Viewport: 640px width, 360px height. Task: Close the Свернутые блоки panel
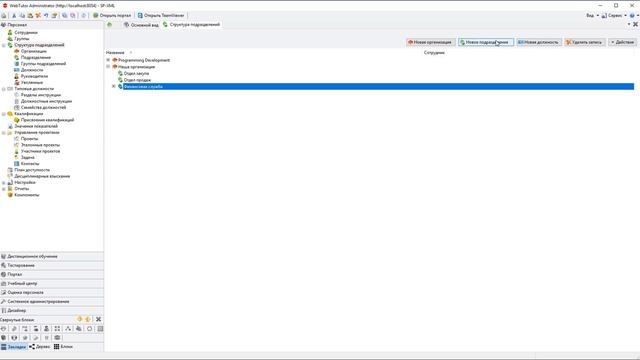(98, 319)
